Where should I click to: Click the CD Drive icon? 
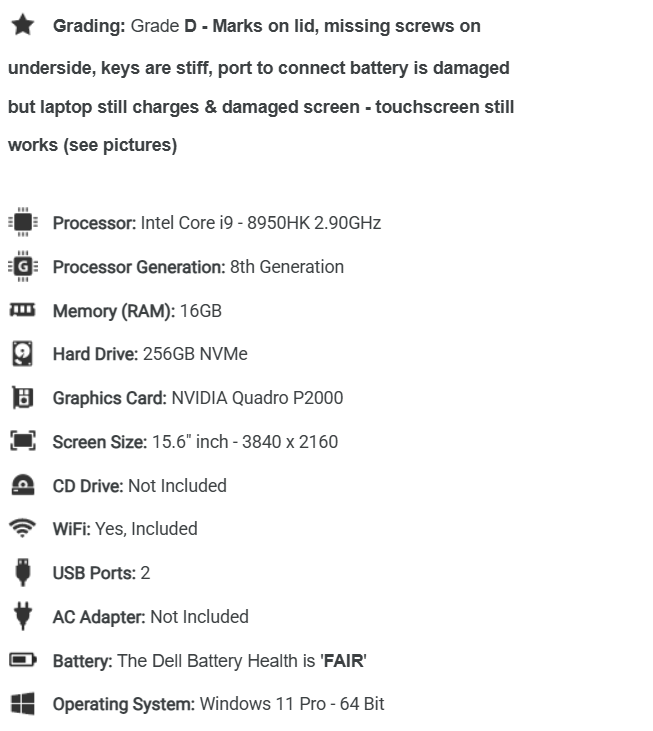coord(23,485)
